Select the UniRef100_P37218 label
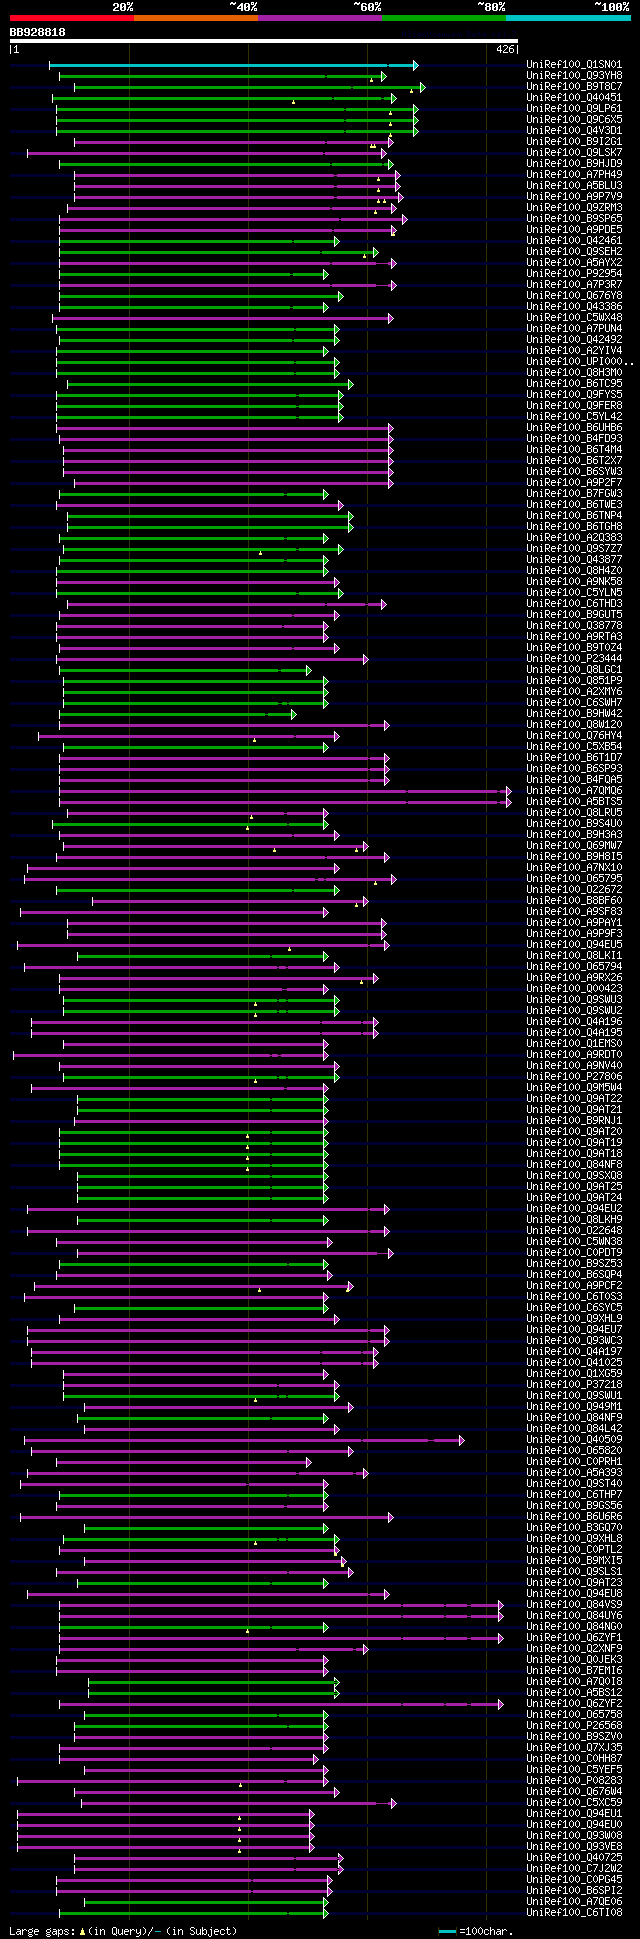 point(574,1385)
